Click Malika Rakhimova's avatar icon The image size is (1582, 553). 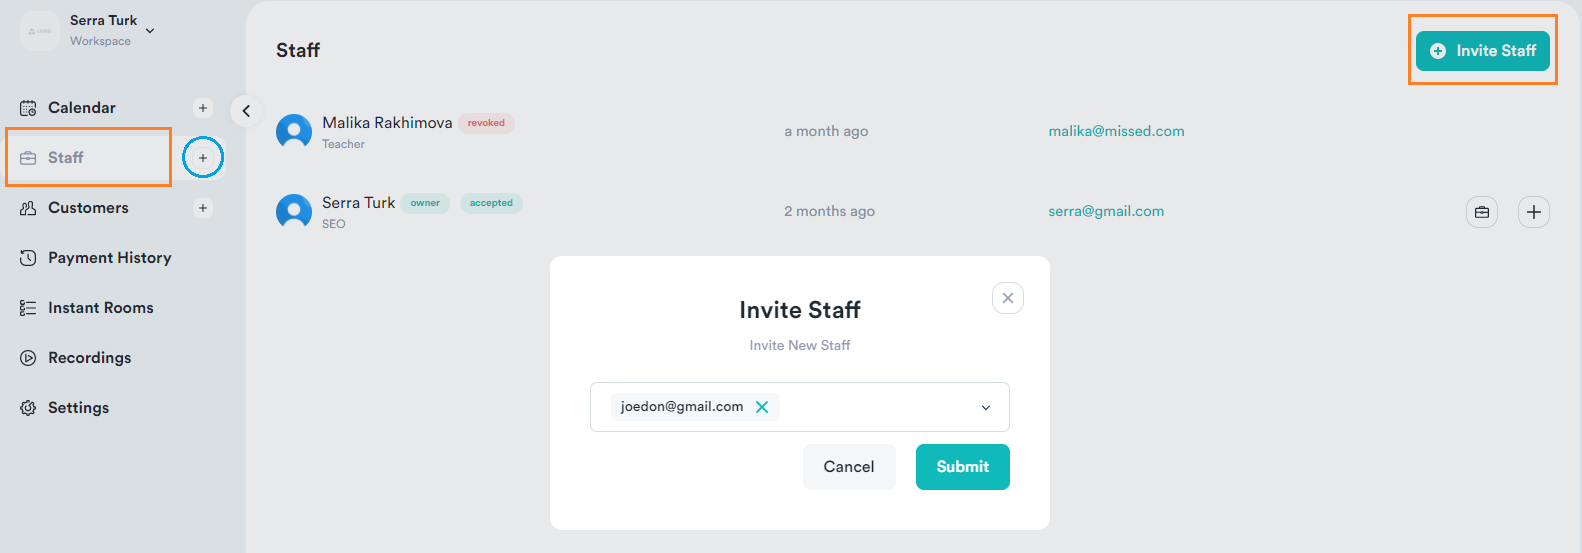click(x=294, y=132)
